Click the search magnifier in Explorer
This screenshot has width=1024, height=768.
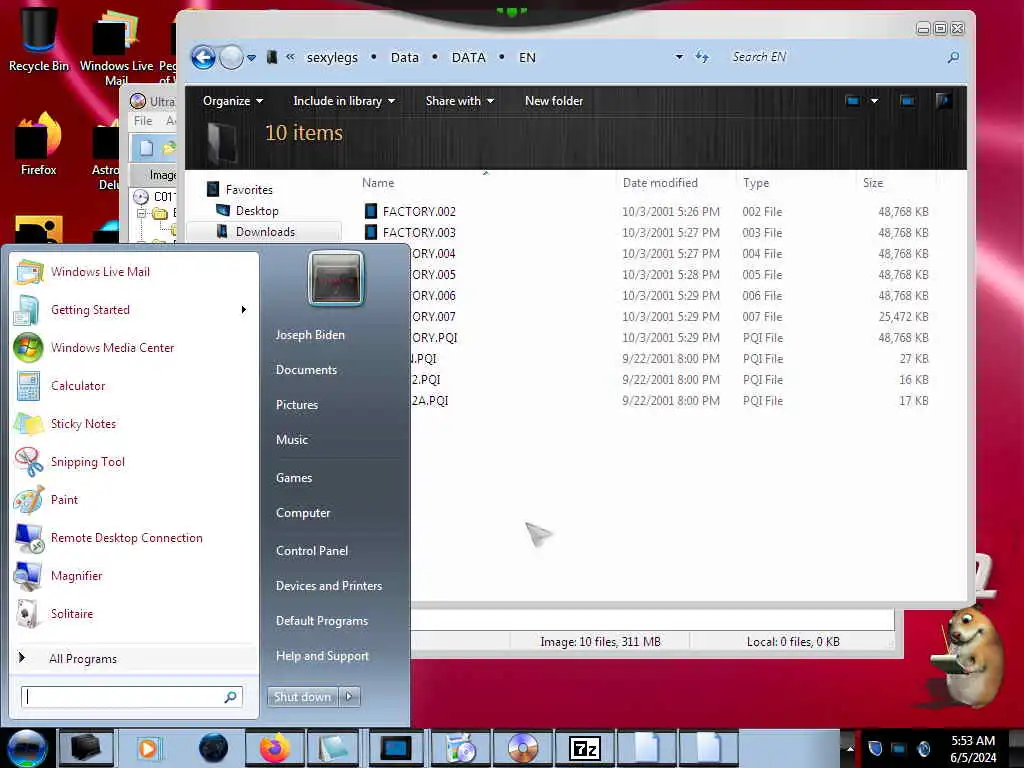pyautogui.click(x=953, y=57)
